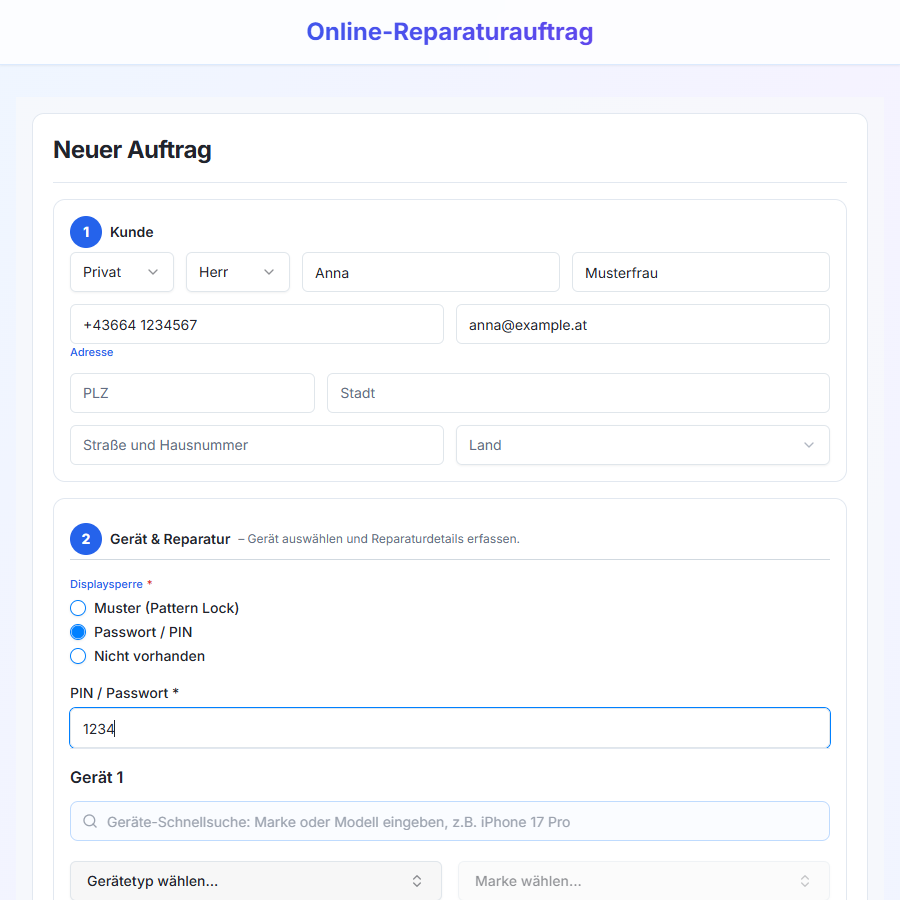
Task: Click the first name field containing Anna
Action: pyautogui.click(x=430, y=272)
